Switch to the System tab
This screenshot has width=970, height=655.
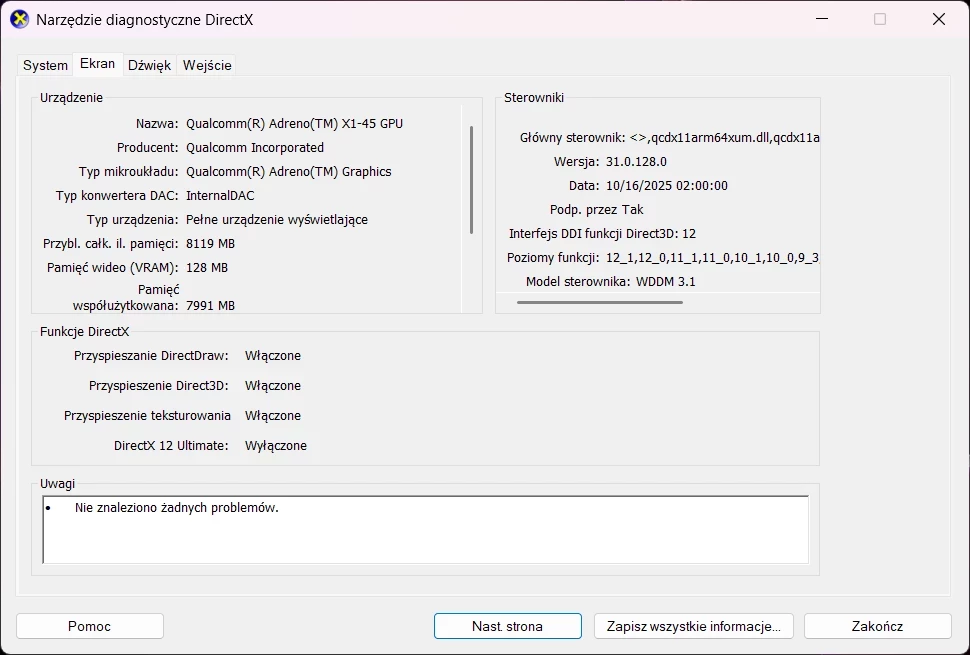coord(44,64)
